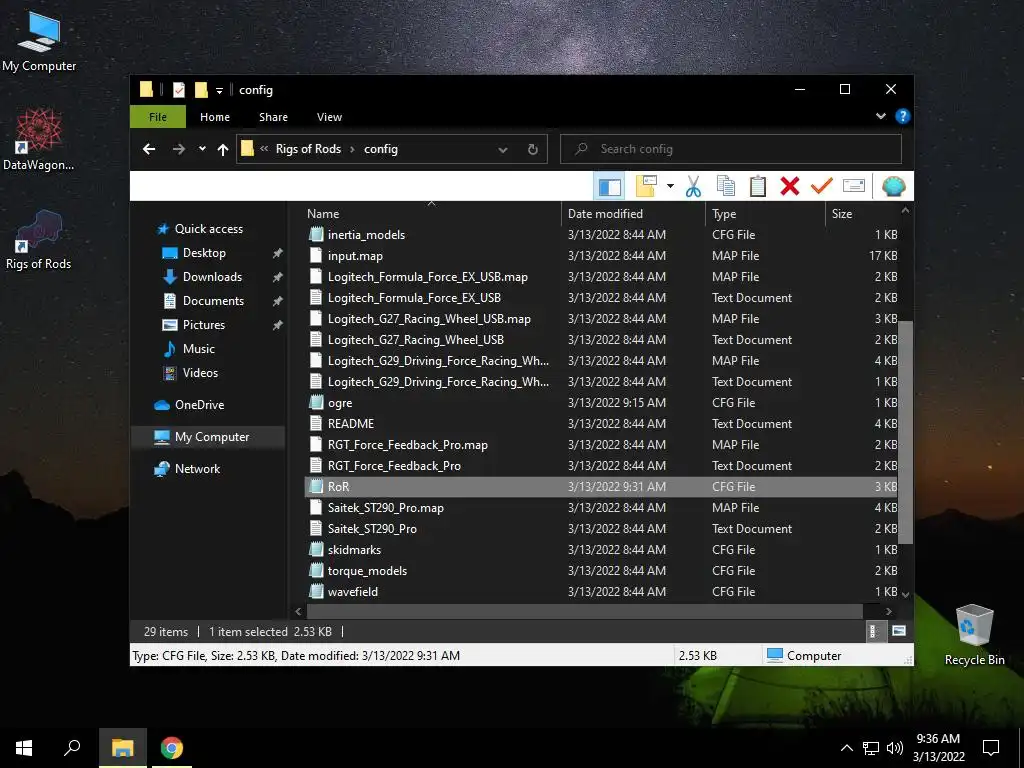Image resolution: width=1024 pixels, height=768 pixels.
Task: Open the My Computer desktop icon
Action: 39,42
